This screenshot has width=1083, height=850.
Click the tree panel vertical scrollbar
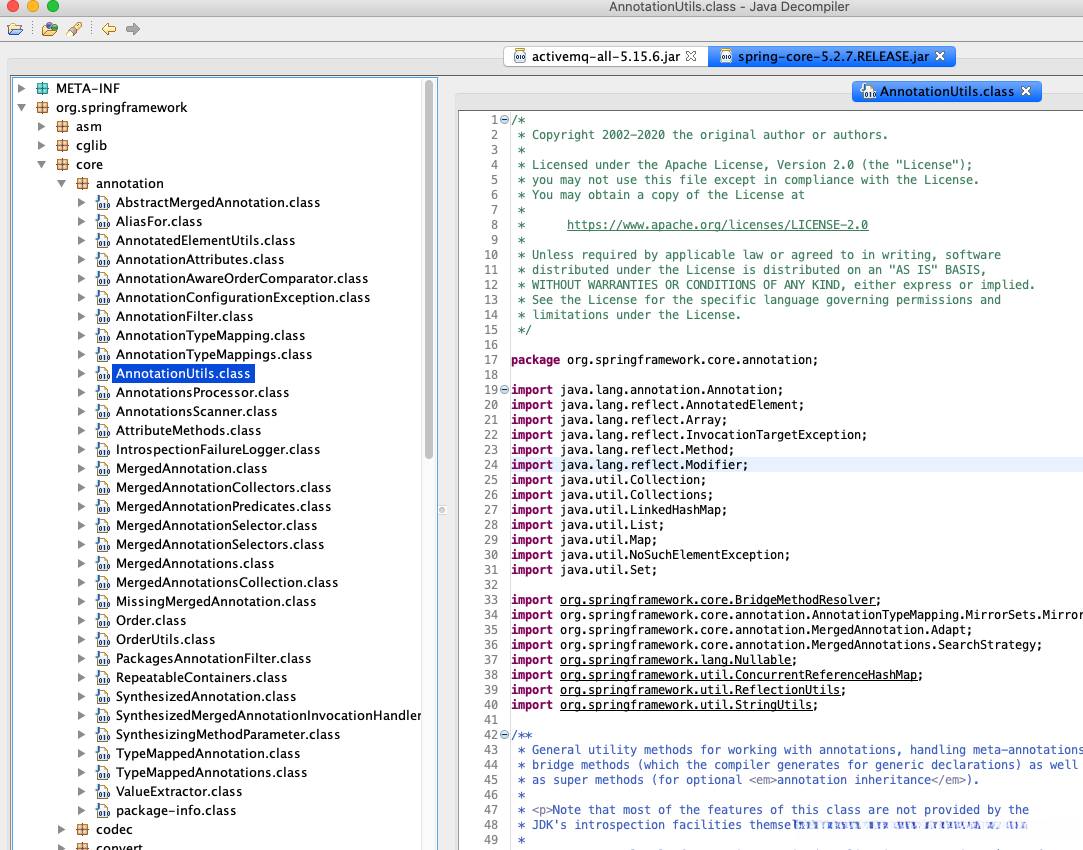click(x=430, y=270)
